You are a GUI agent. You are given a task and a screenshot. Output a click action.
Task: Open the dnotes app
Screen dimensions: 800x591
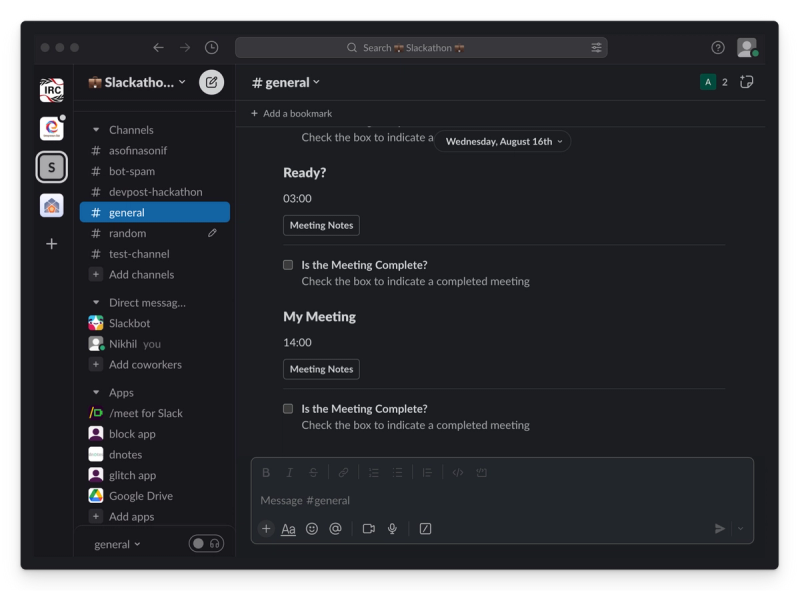pyautogui.click(x=155, y=454)
